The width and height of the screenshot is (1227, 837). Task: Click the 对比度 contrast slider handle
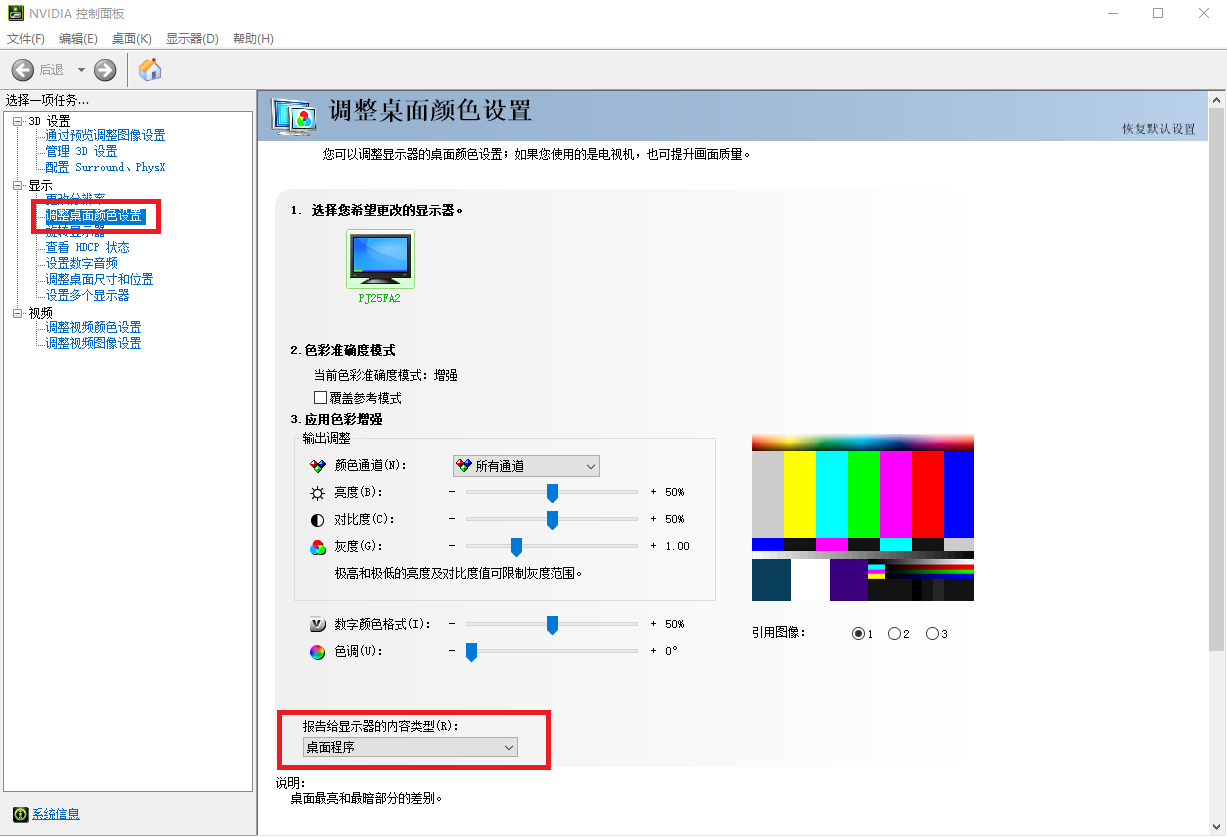pyautogui.click(x=552, y=520)
